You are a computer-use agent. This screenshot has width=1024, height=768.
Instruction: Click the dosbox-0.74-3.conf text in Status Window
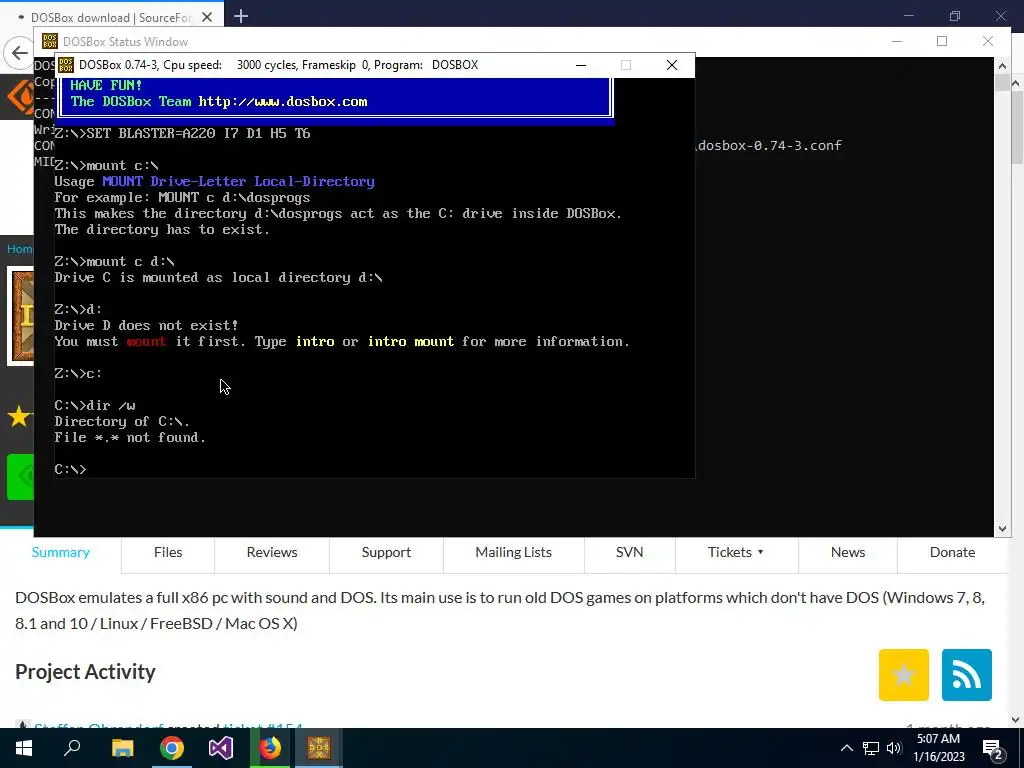770,146
